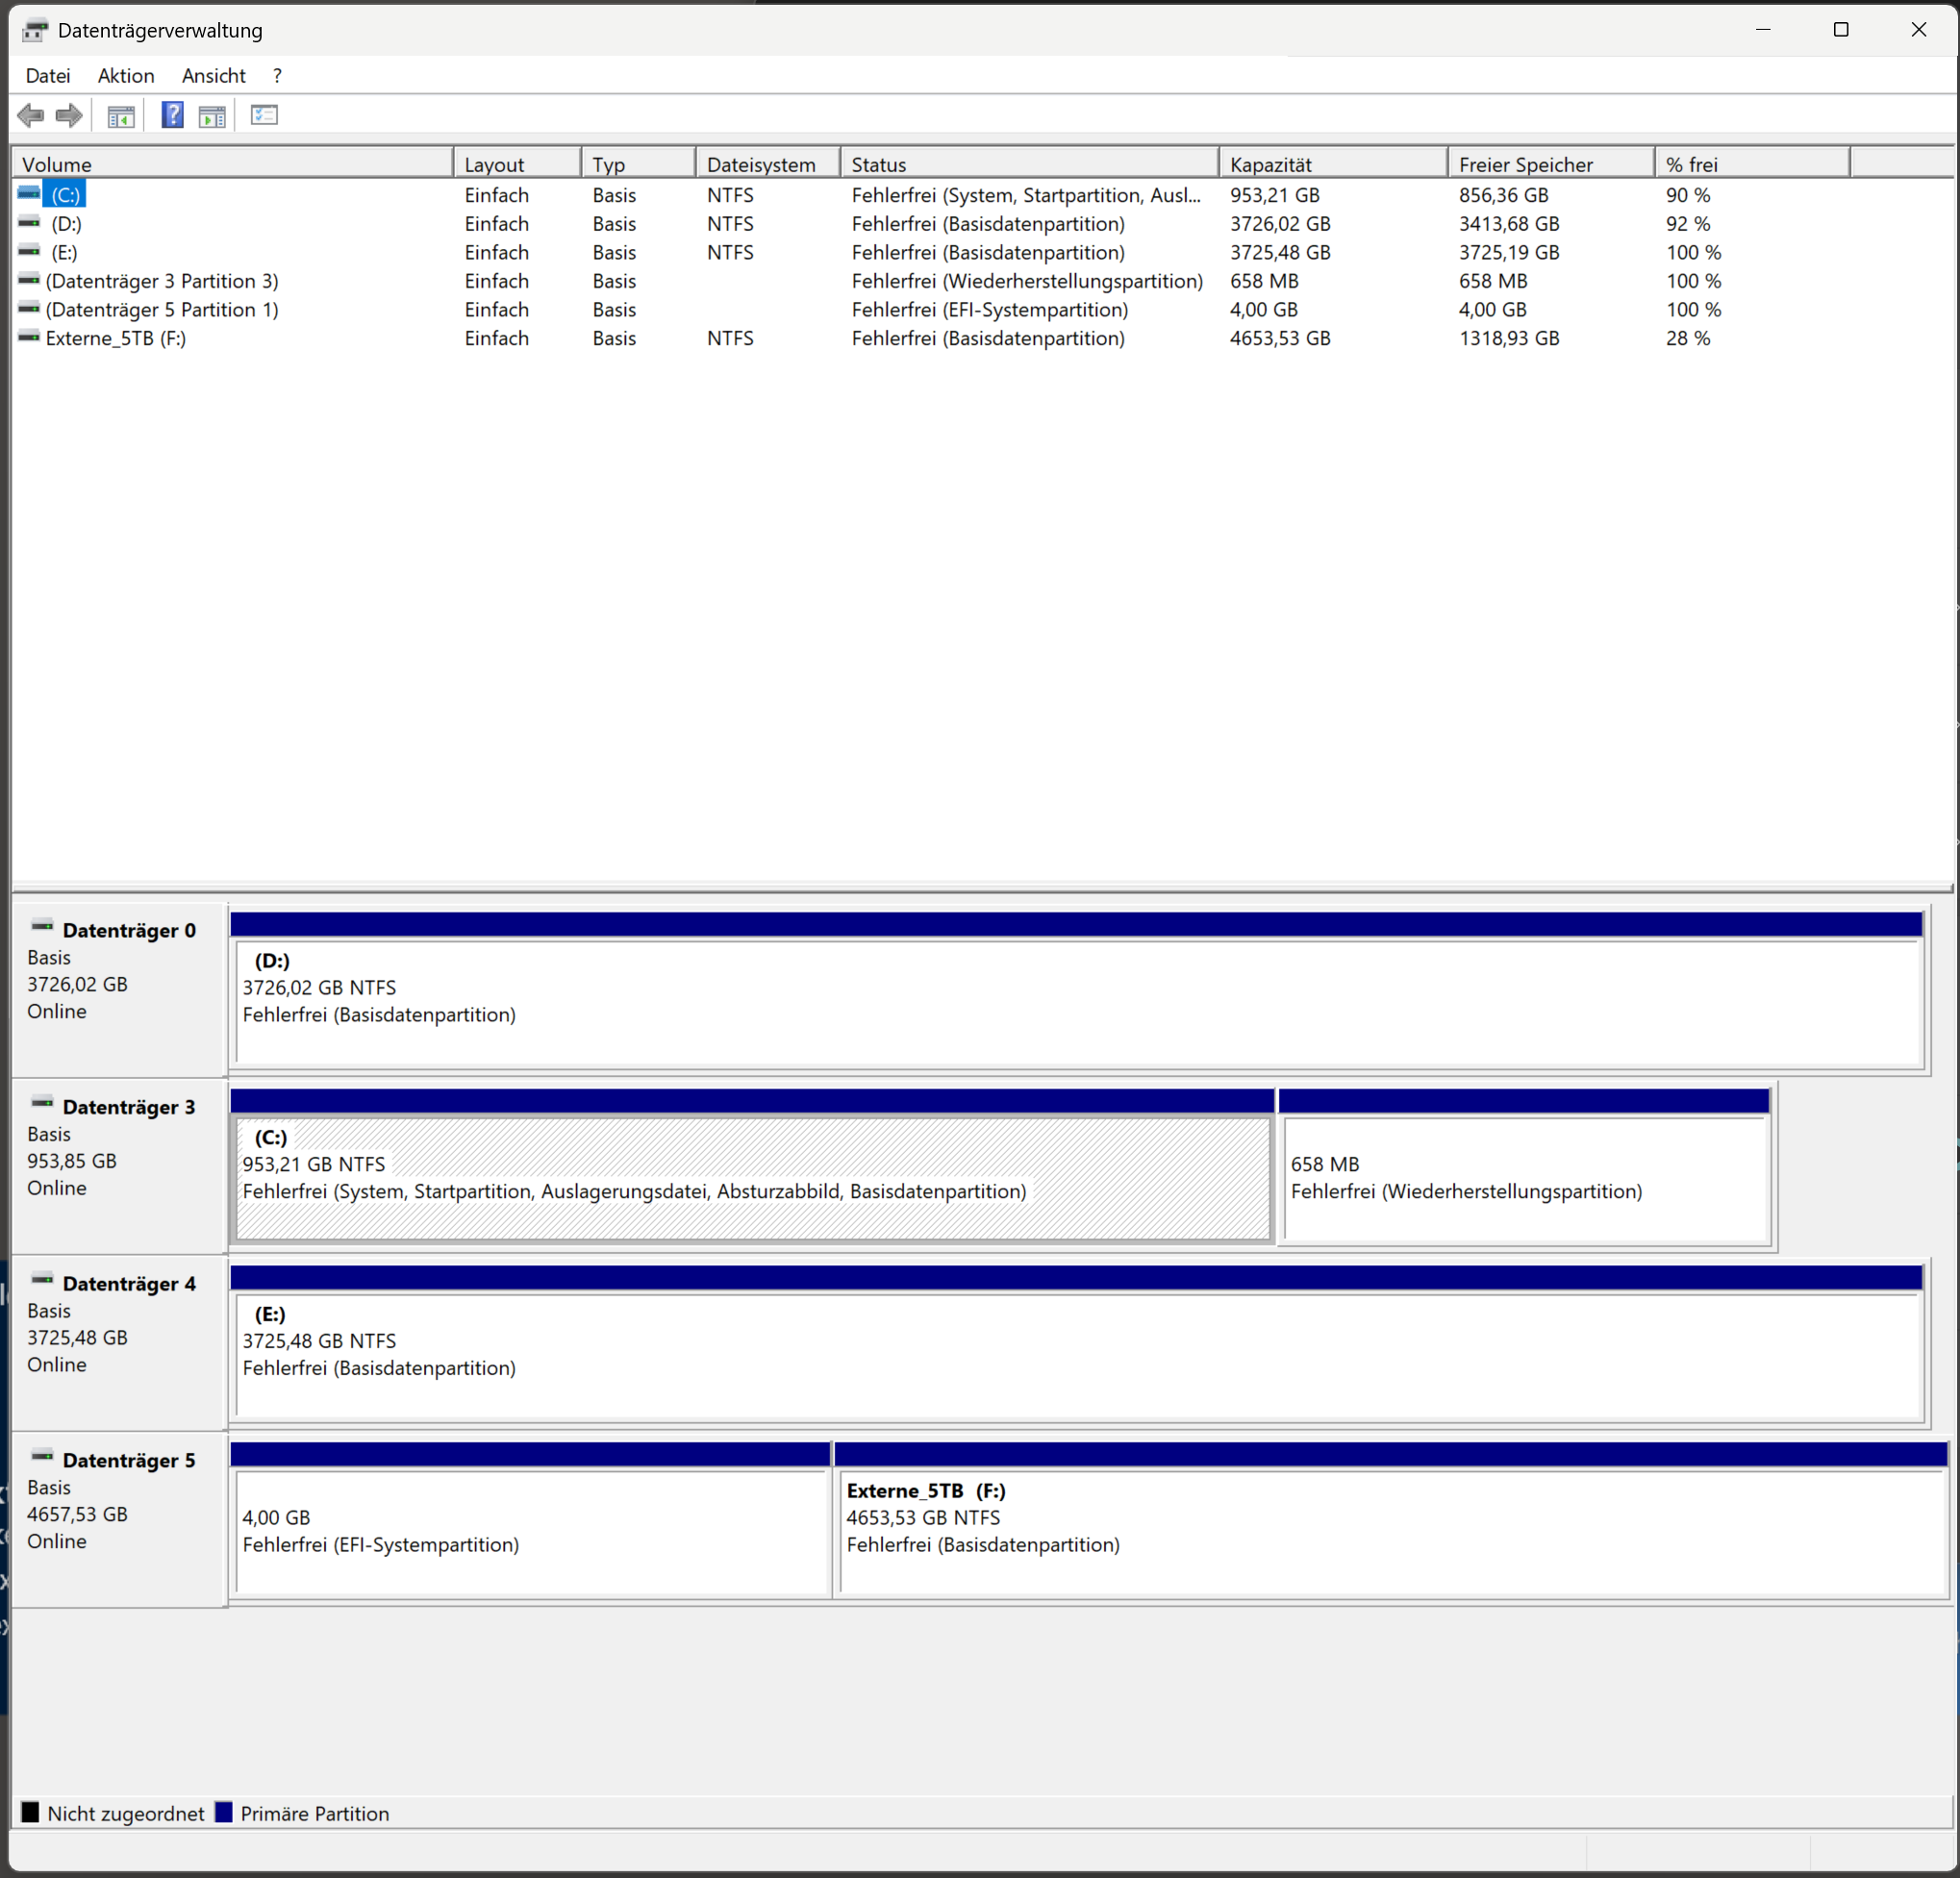Open Help via the question mark toolbar icon
This screenshot has width=1960, height=1878.
pyautogui.click(x=172, y=115)
